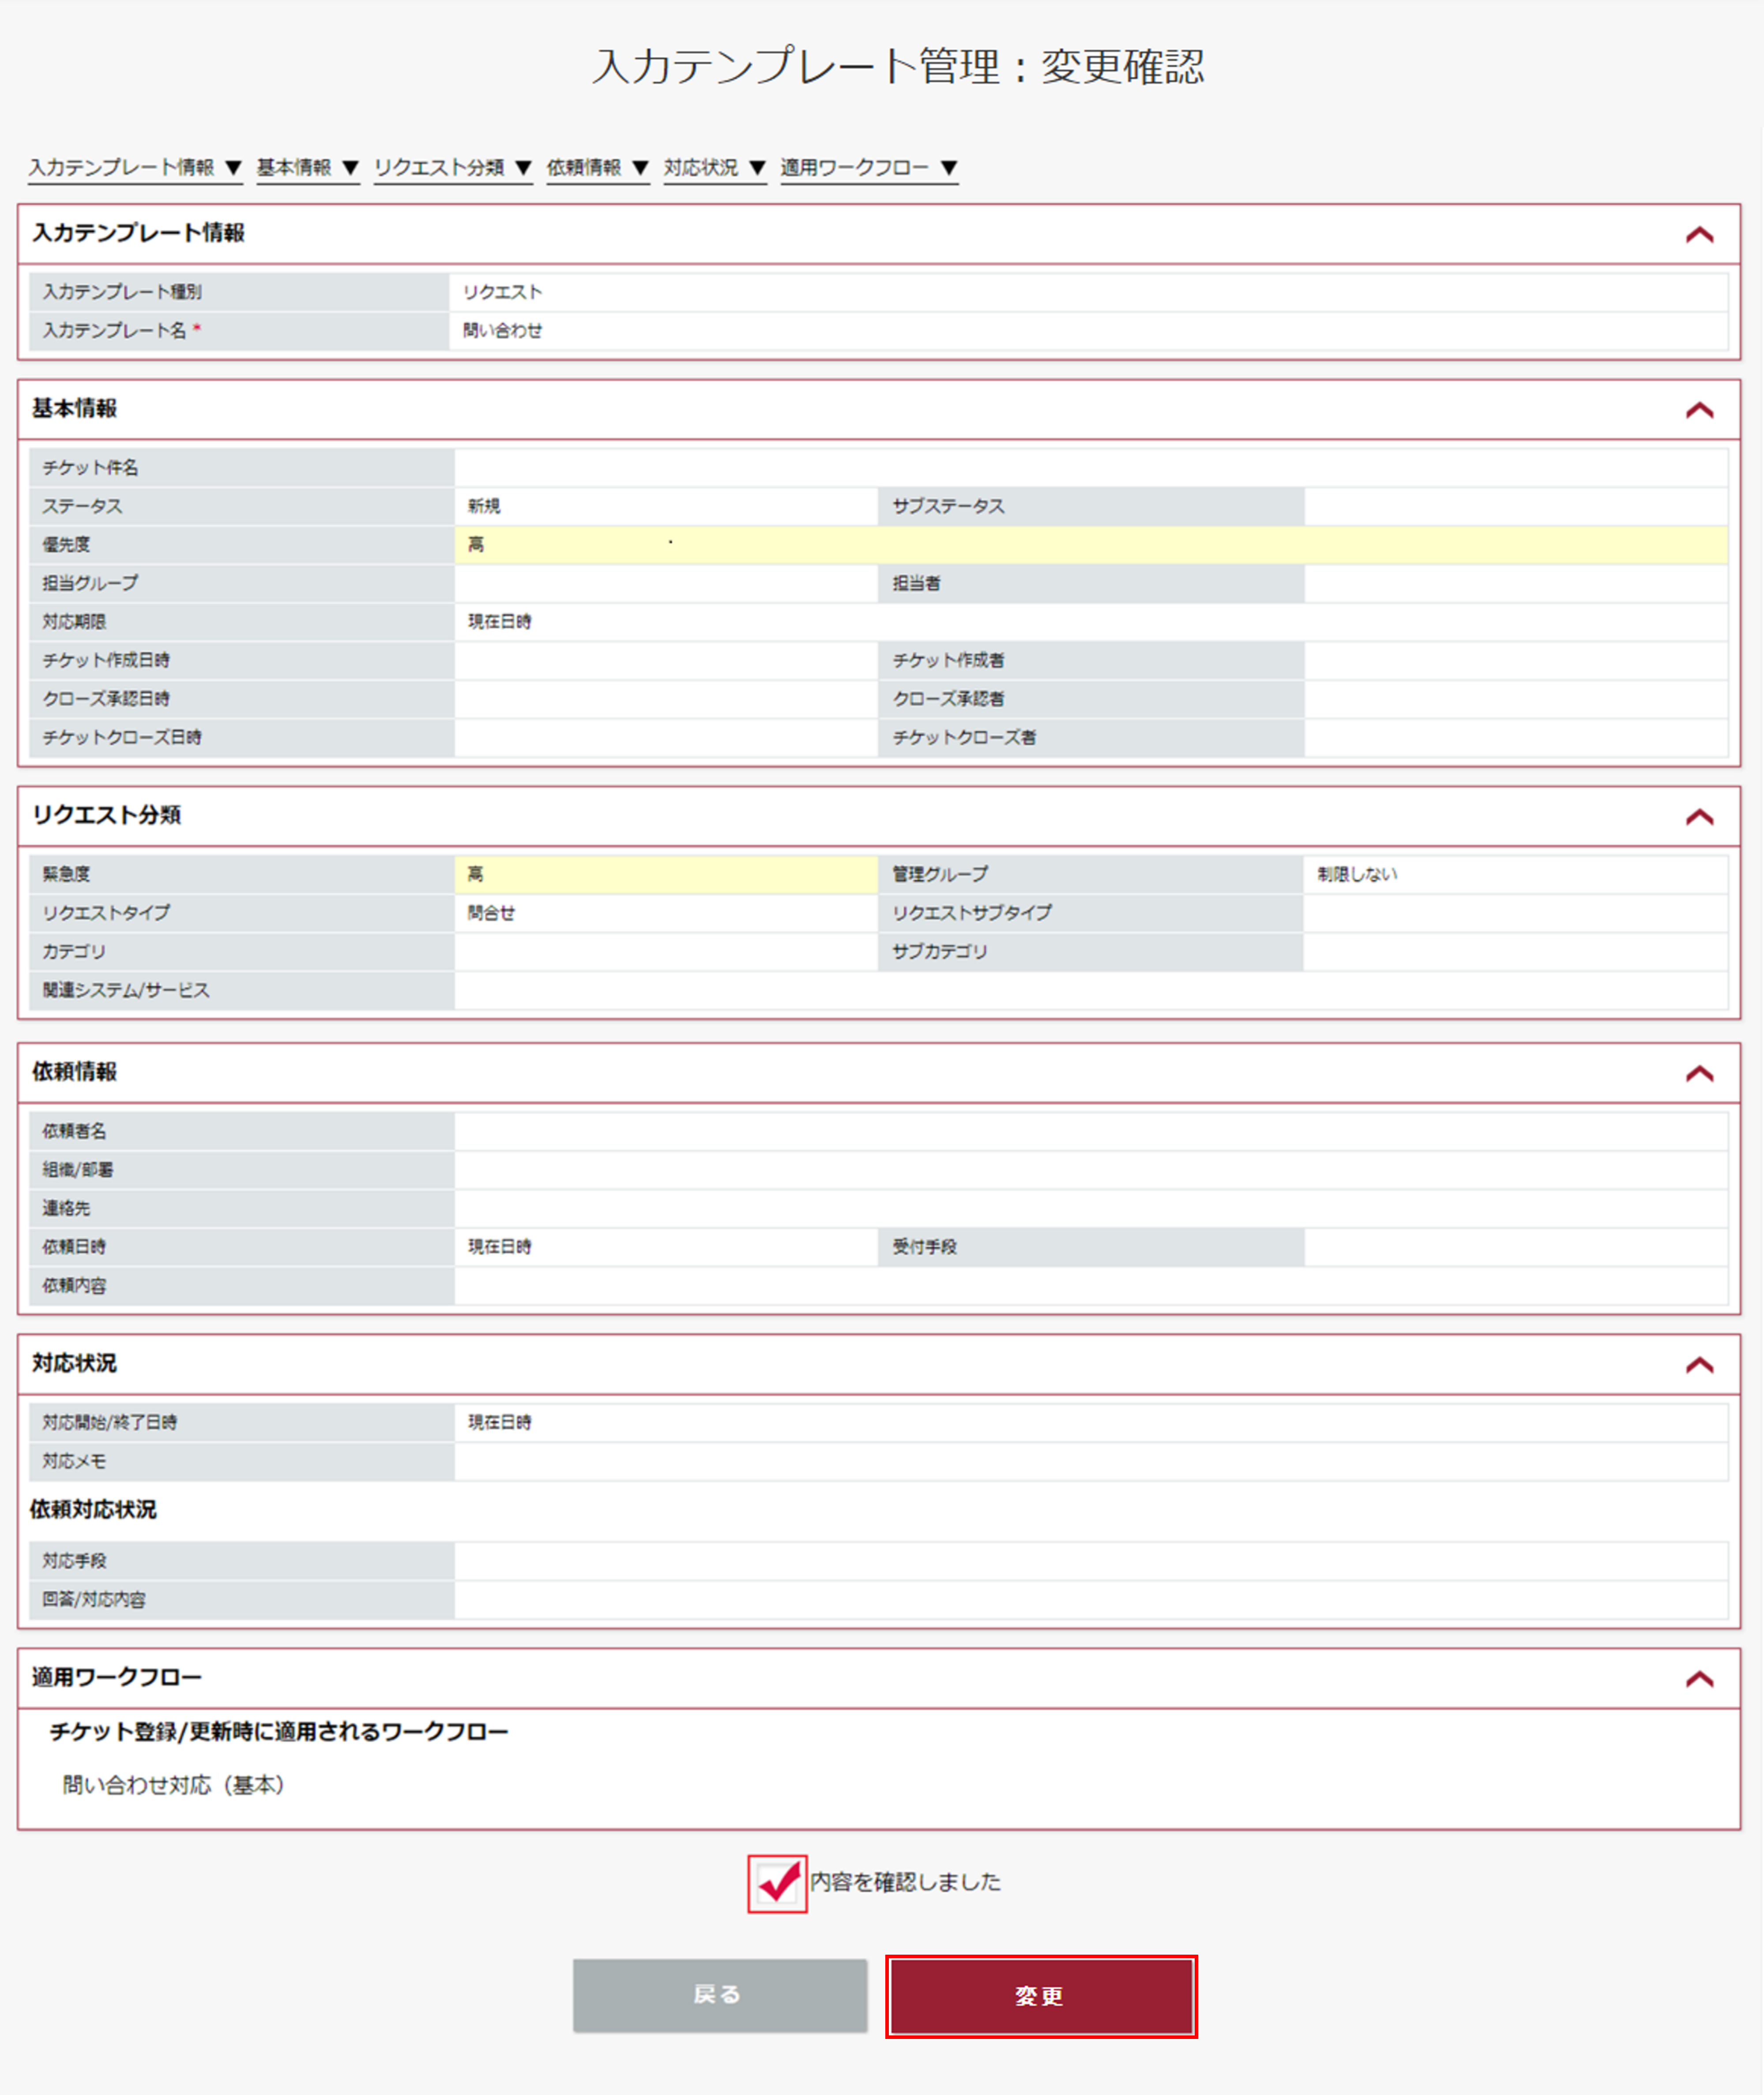Viewport: 1764px width, 2095px height.
Task: Click the サブカテゴリ label
Action: click(940, 952)
